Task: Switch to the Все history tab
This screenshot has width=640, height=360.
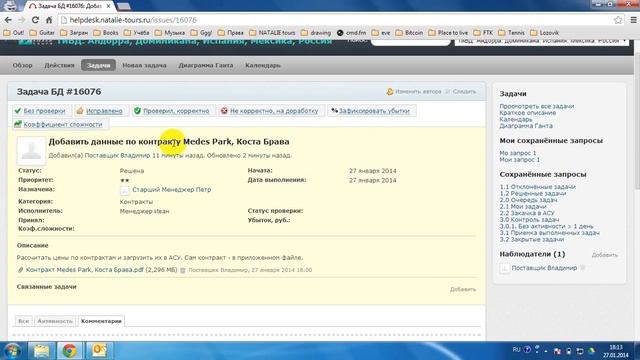Action: 24,321
